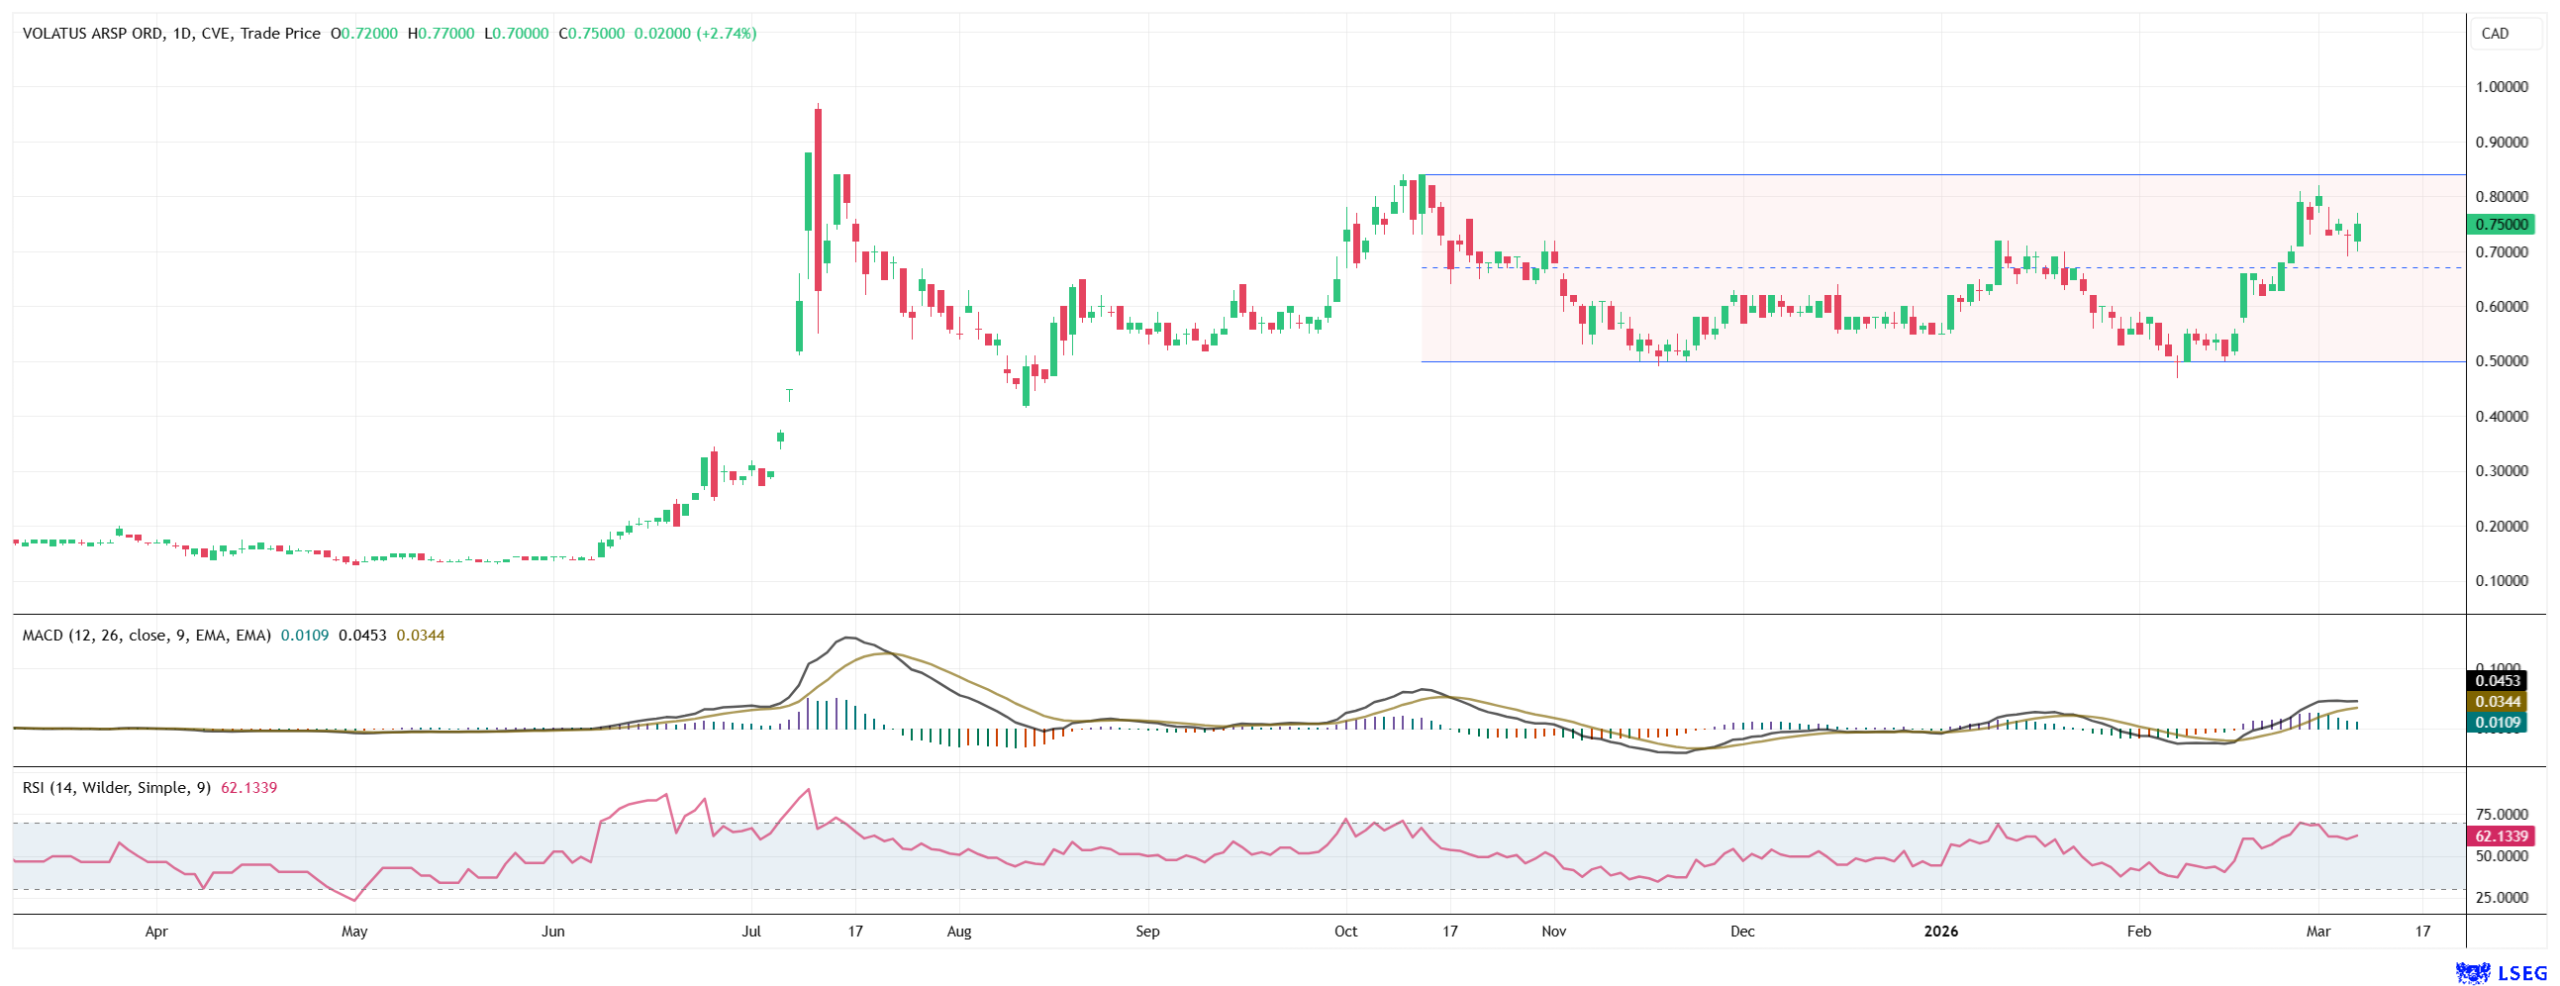Click the teal 0.0109 histogram value tag

tap(2496, 722)
